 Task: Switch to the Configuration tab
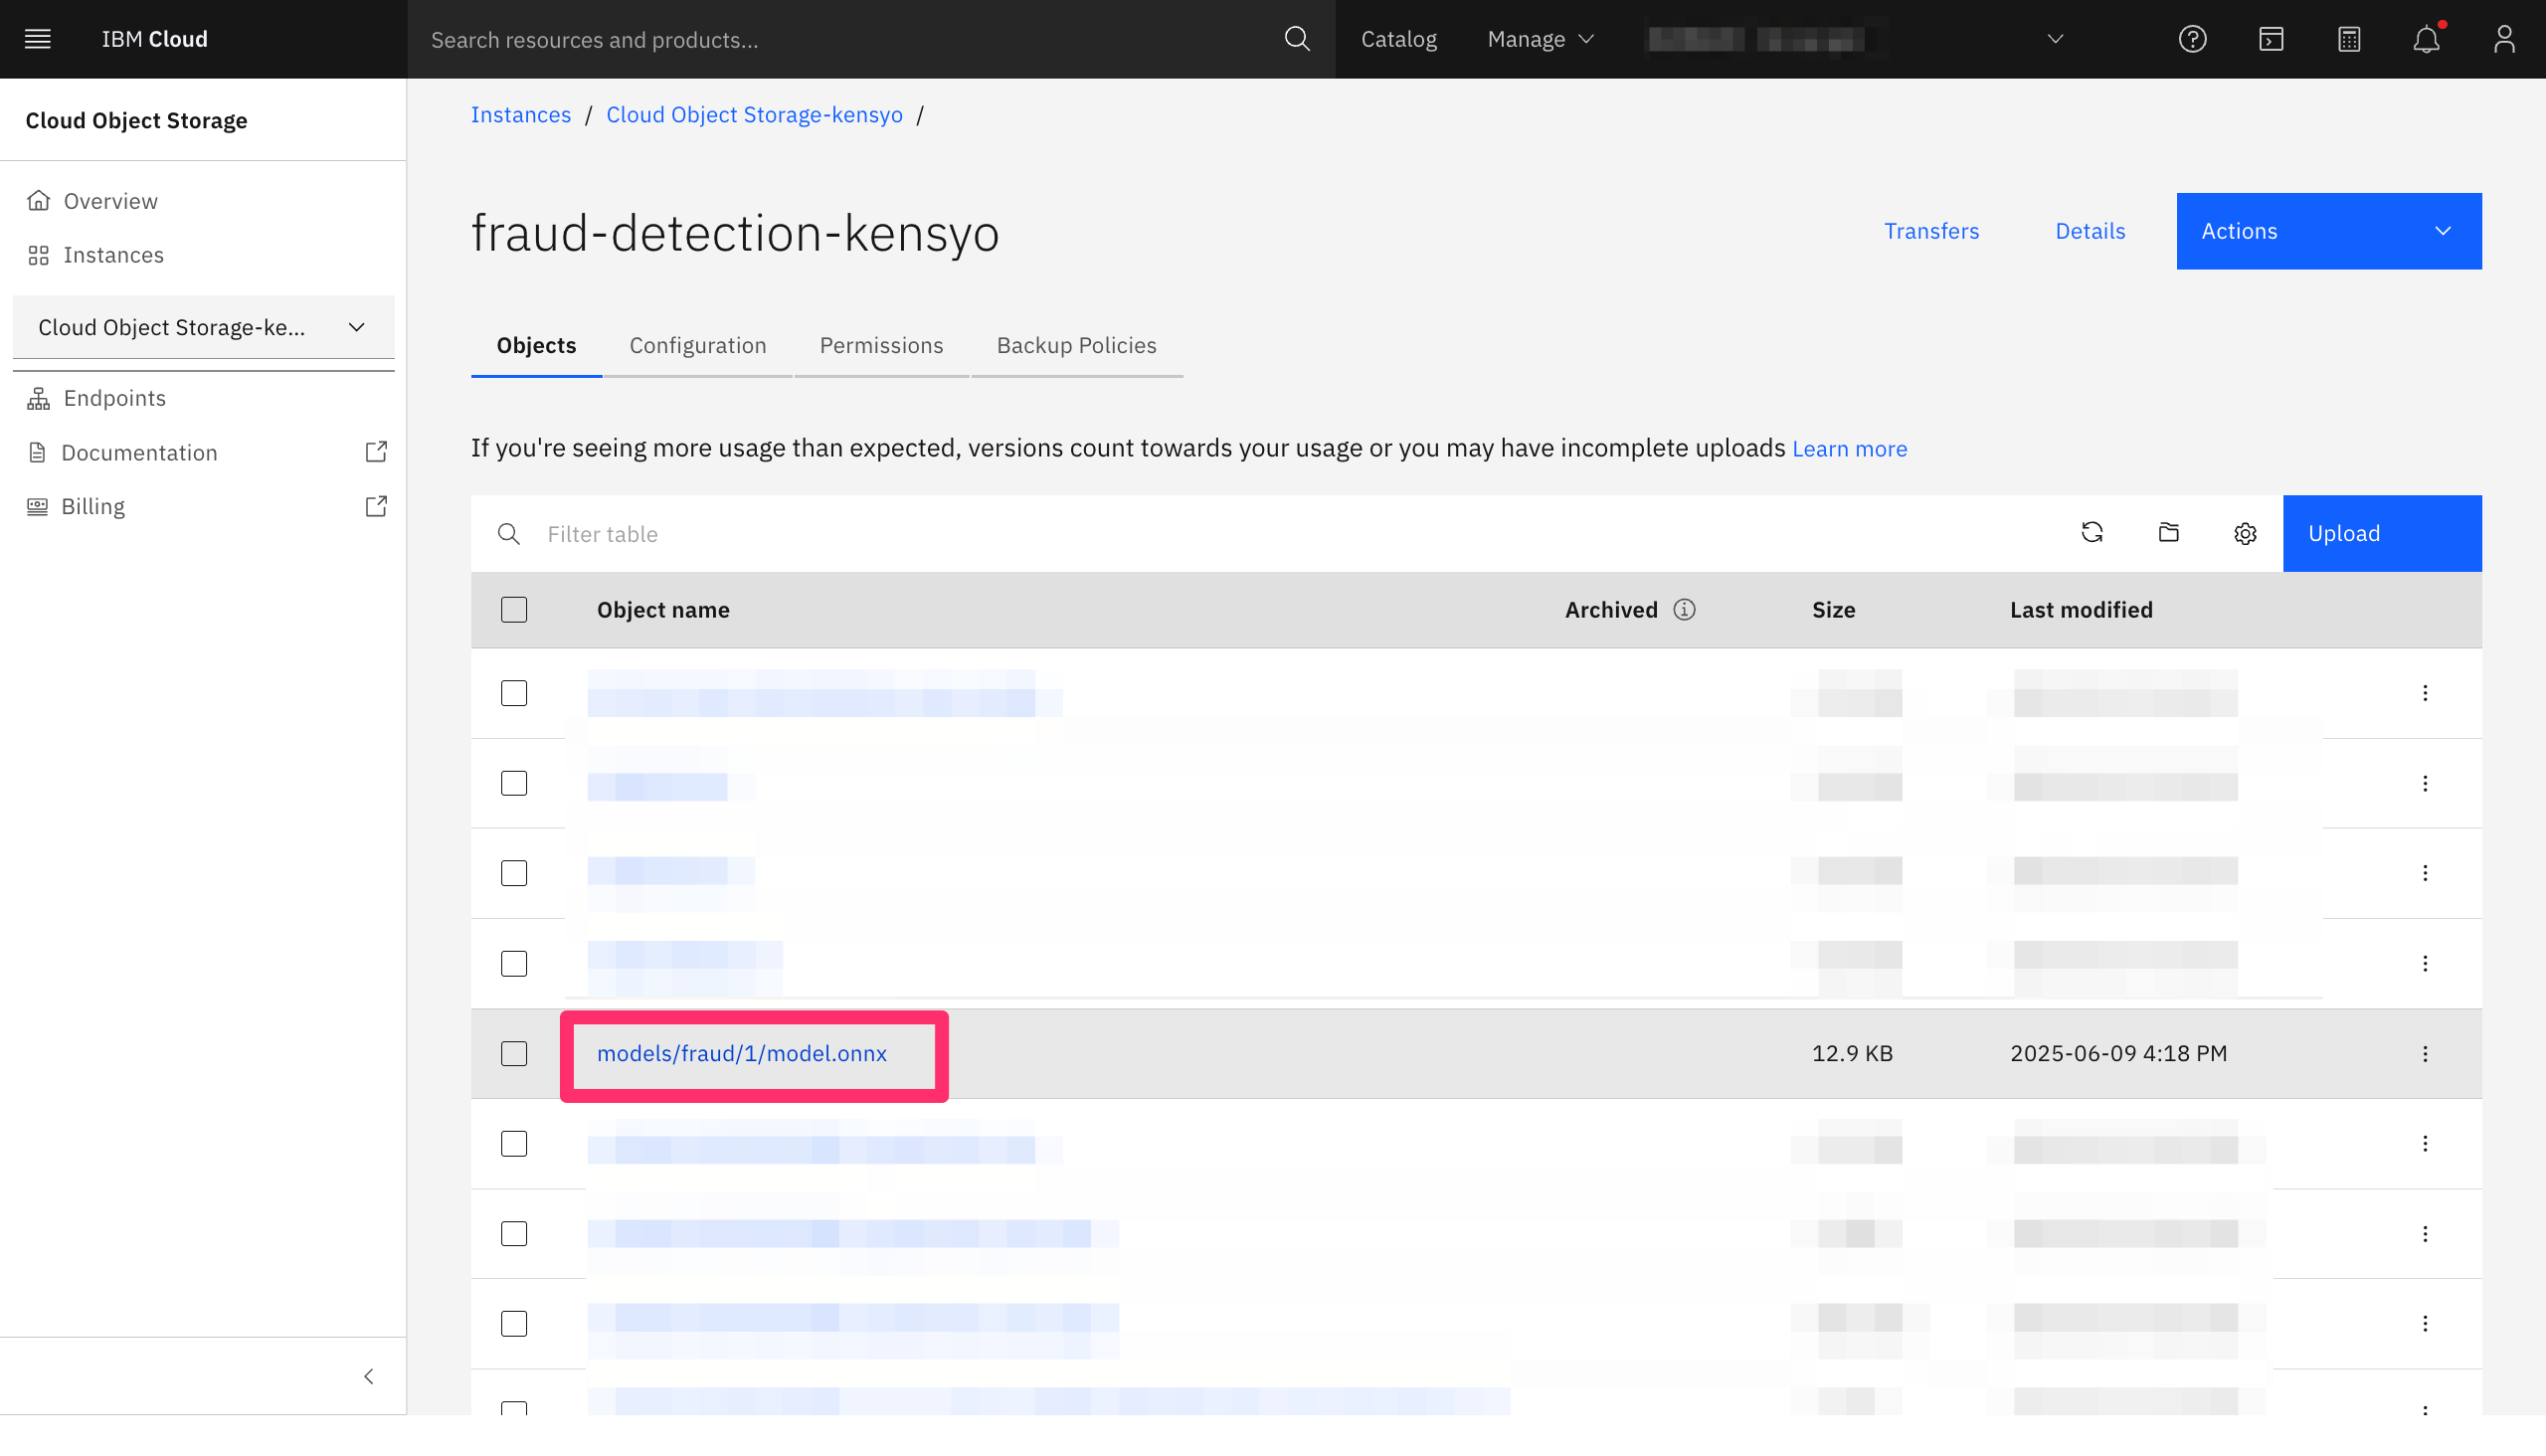tap(697, 345)
